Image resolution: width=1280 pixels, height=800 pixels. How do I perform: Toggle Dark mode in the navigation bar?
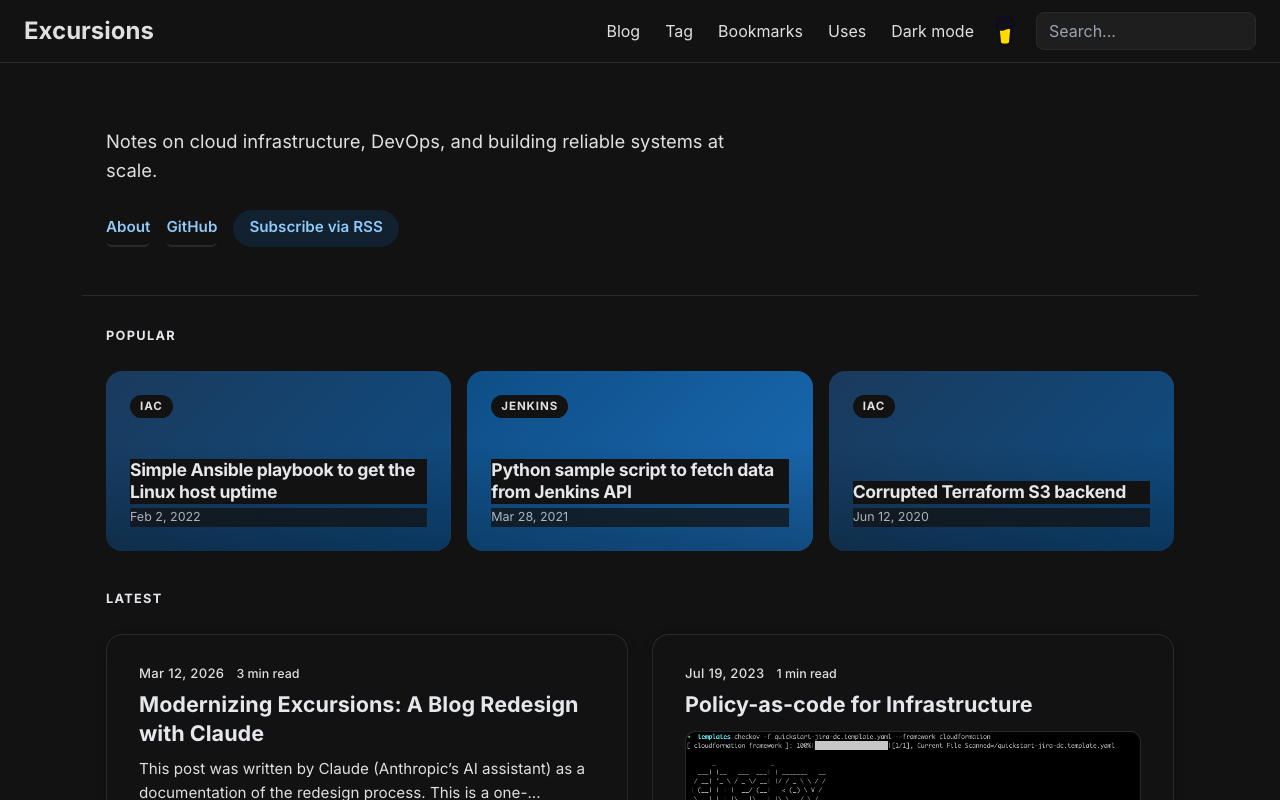(932, 31)
